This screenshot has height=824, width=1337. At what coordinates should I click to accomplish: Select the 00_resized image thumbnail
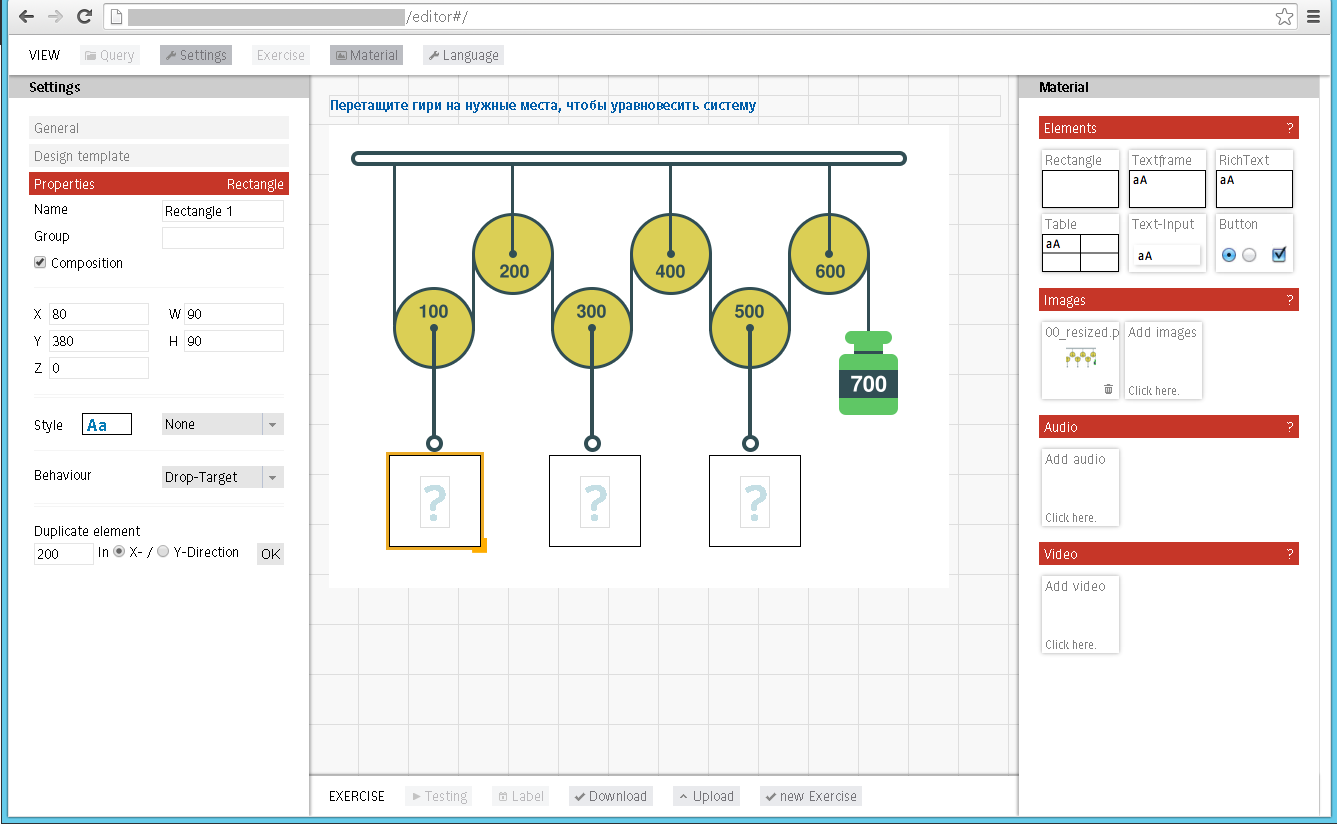(x=1080, y=361)
